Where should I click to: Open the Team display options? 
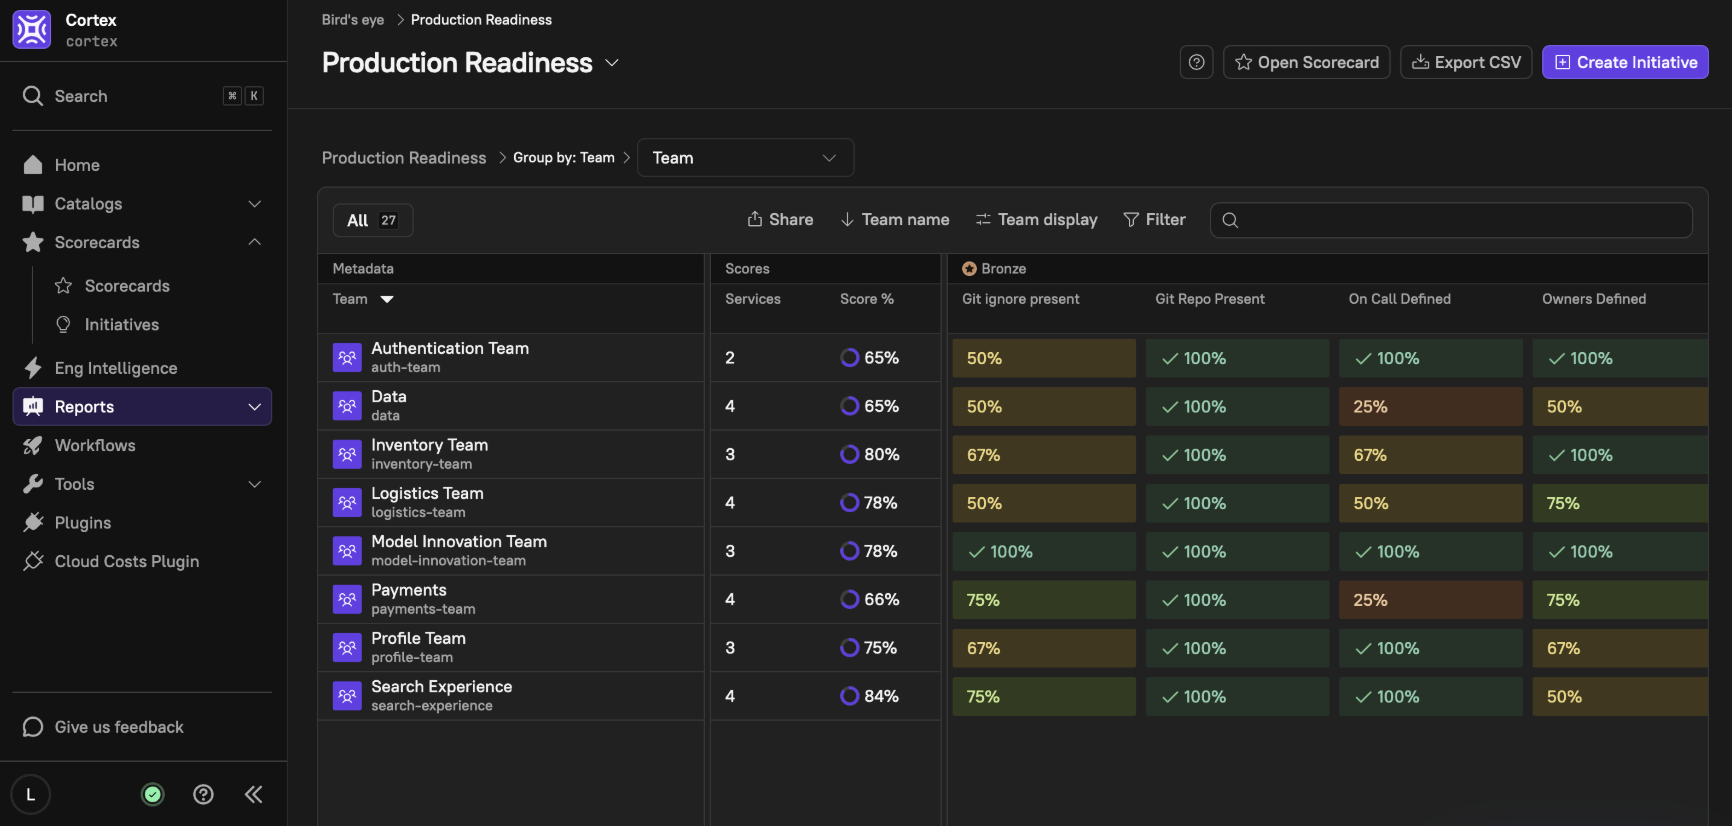coord(1036,220)
